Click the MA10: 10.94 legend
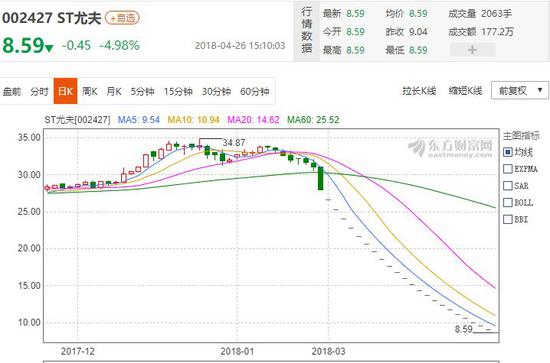550x363 pixels. (193, 120)
